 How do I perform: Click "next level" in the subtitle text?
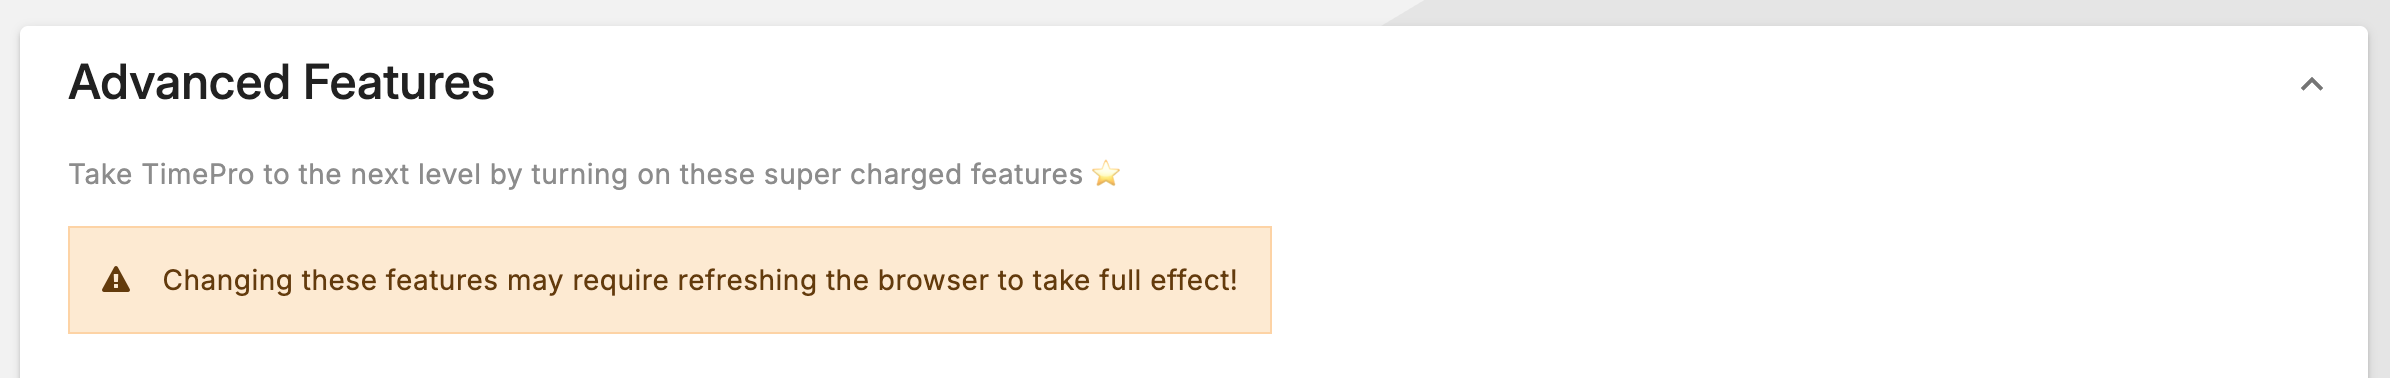(x=415, y=174)
